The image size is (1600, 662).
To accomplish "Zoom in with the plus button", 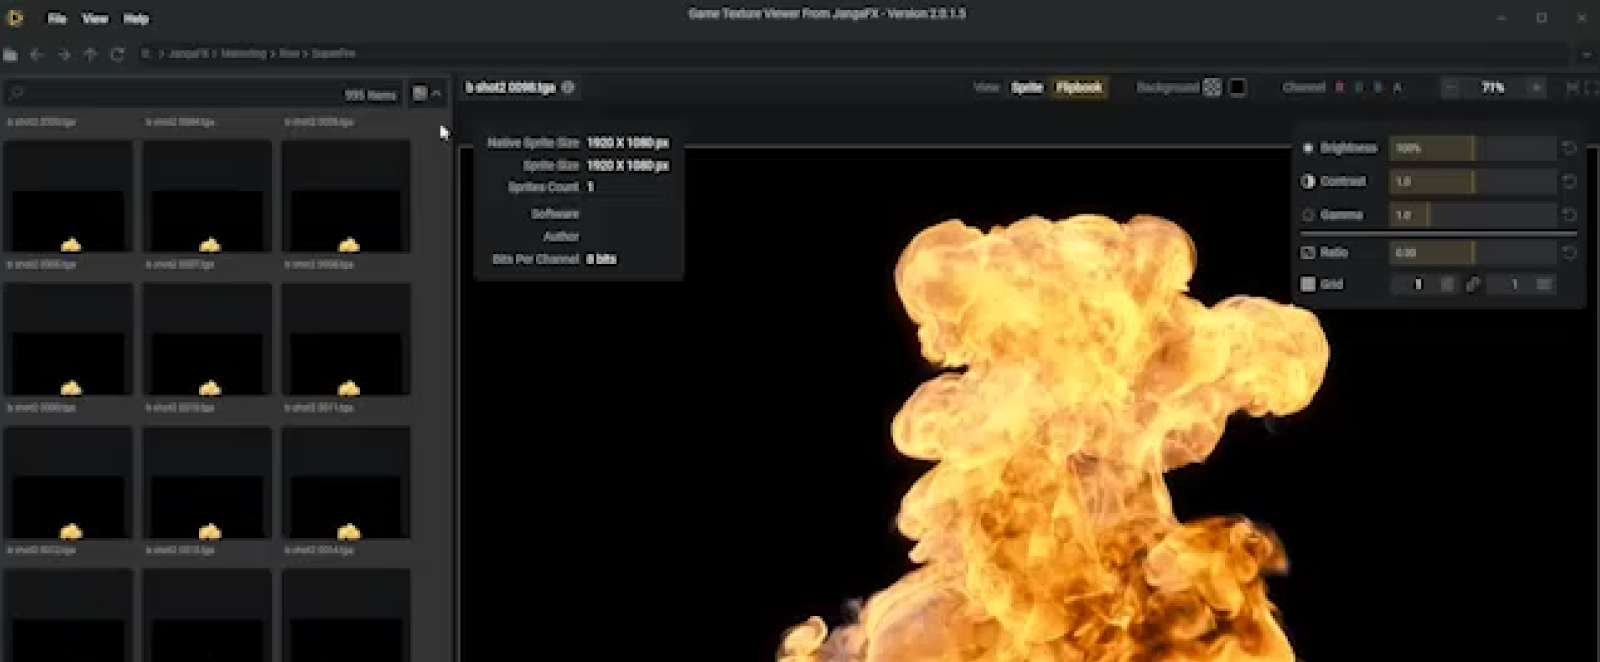I will point(1536,88).
